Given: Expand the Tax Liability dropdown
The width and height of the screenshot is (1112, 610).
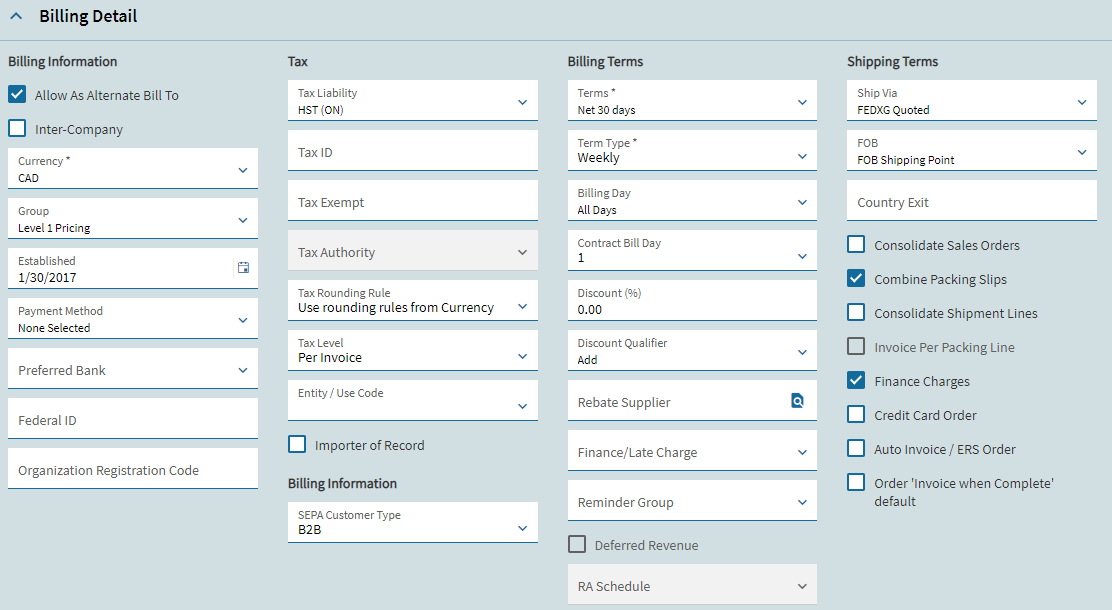Looking at the screenshot, I should click(x=522, y=101).
